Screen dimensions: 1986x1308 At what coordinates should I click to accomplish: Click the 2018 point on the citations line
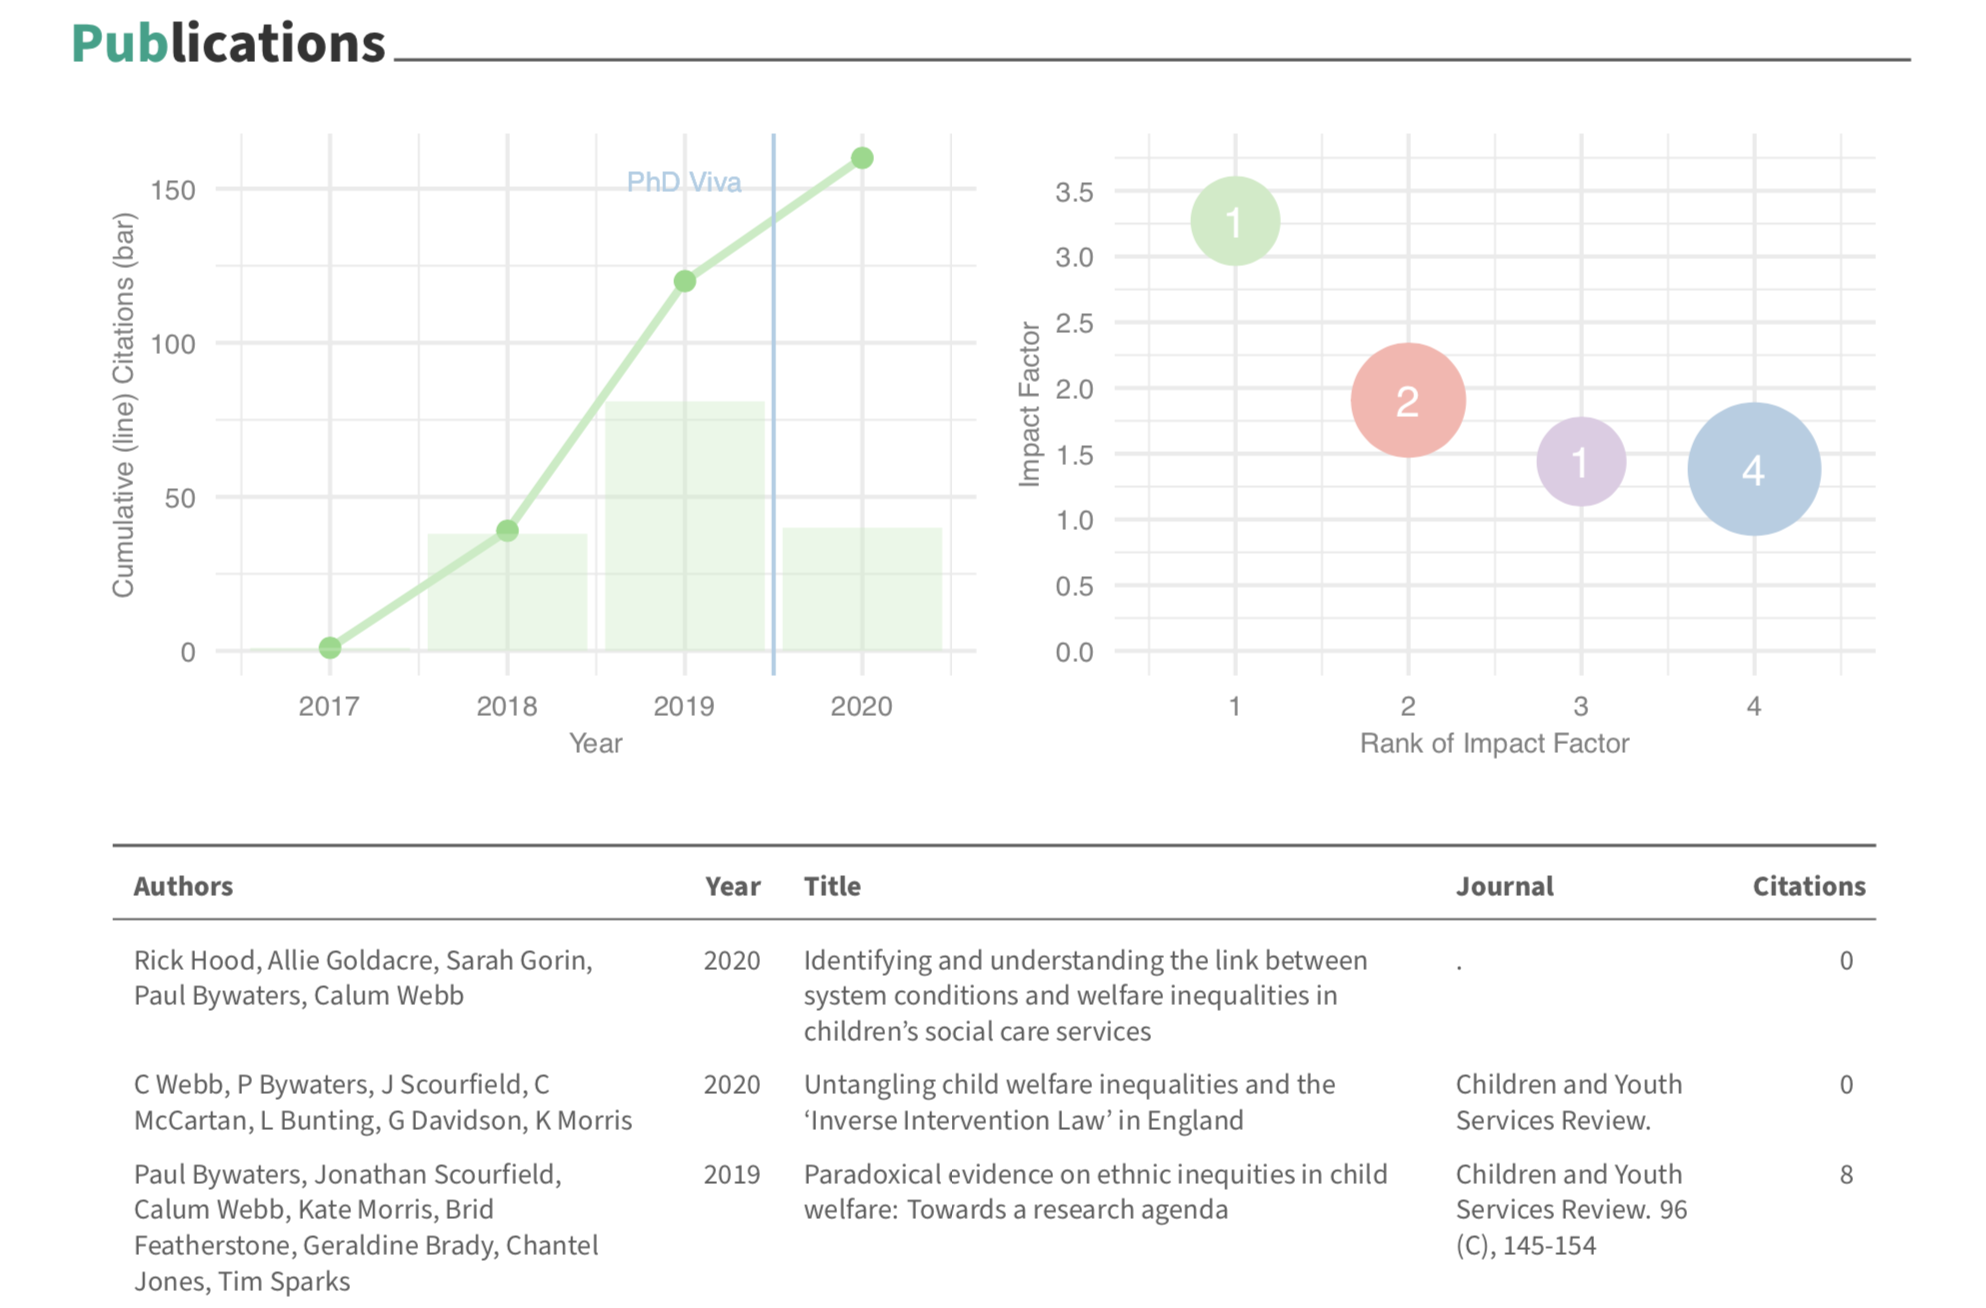(507, 530)
